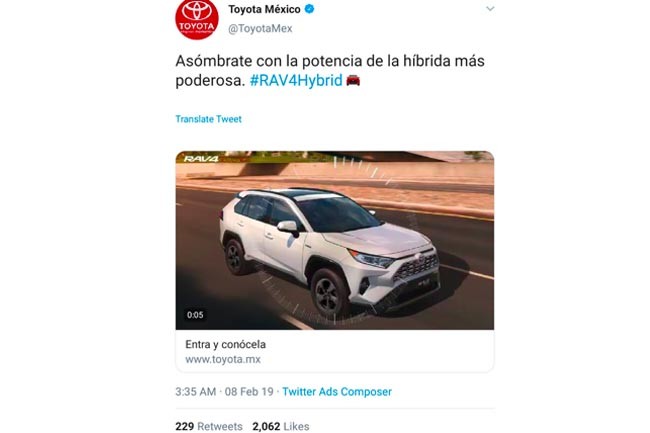Screen dimensions: 650x433
Task: Click the red car emoji
Action: pos(353,80)
